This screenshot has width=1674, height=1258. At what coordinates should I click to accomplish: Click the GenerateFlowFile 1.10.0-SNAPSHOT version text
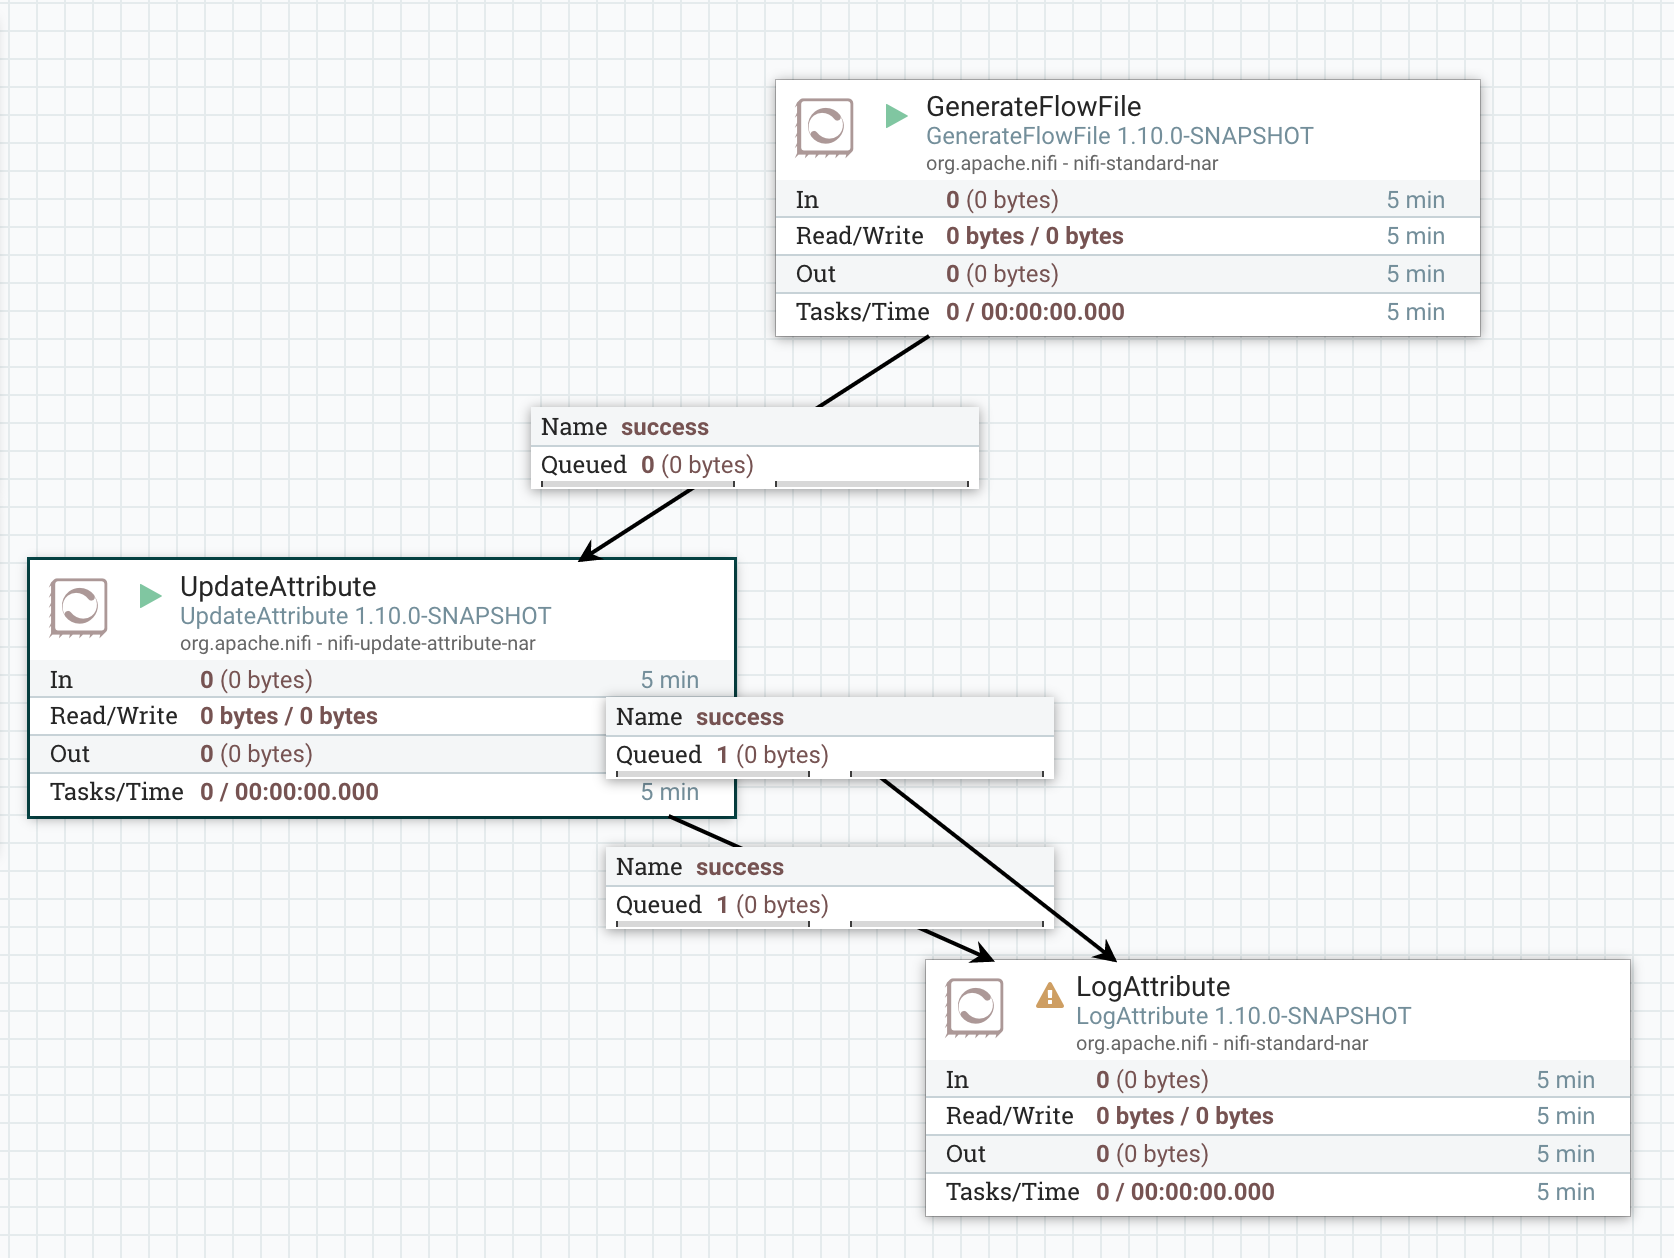(1119, 136)
